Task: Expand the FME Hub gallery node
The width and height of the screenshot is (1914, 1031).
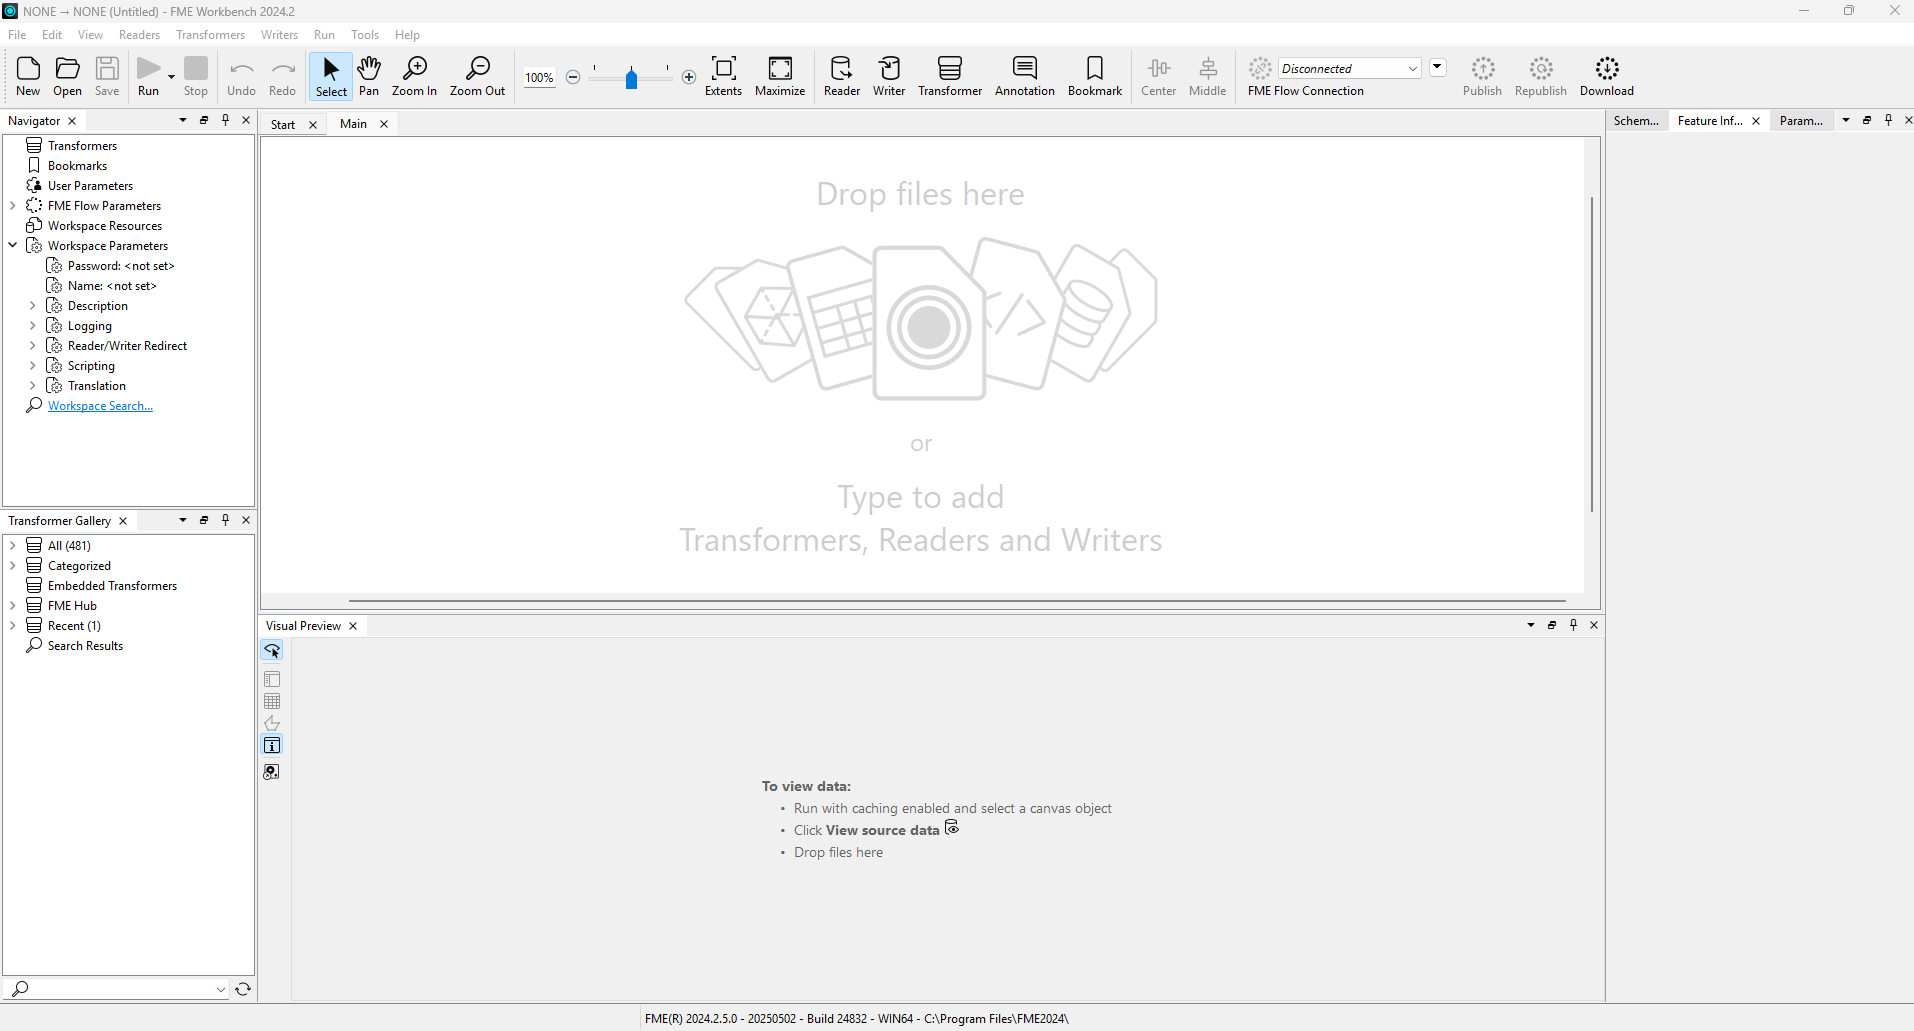Action: (x=13, y=605)
